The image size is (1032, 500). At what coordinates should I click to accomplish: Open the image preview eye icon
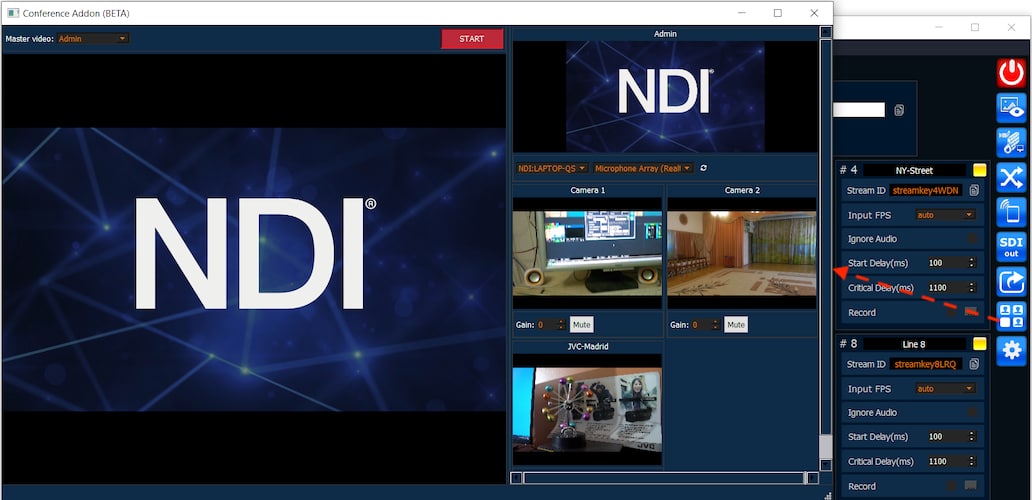[x=1011, y=108]
